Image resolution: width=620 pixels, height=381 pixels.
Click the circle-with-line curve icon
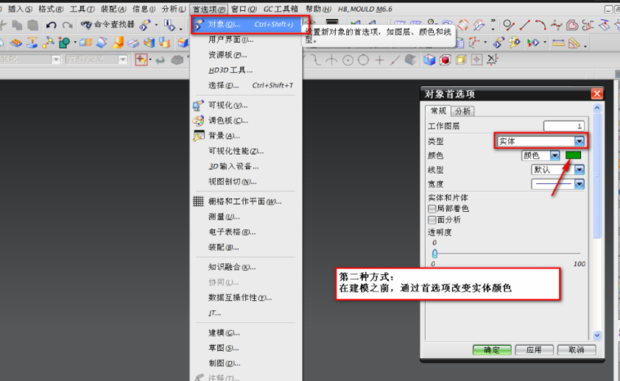pyautogui.click(x=508, y=26)
